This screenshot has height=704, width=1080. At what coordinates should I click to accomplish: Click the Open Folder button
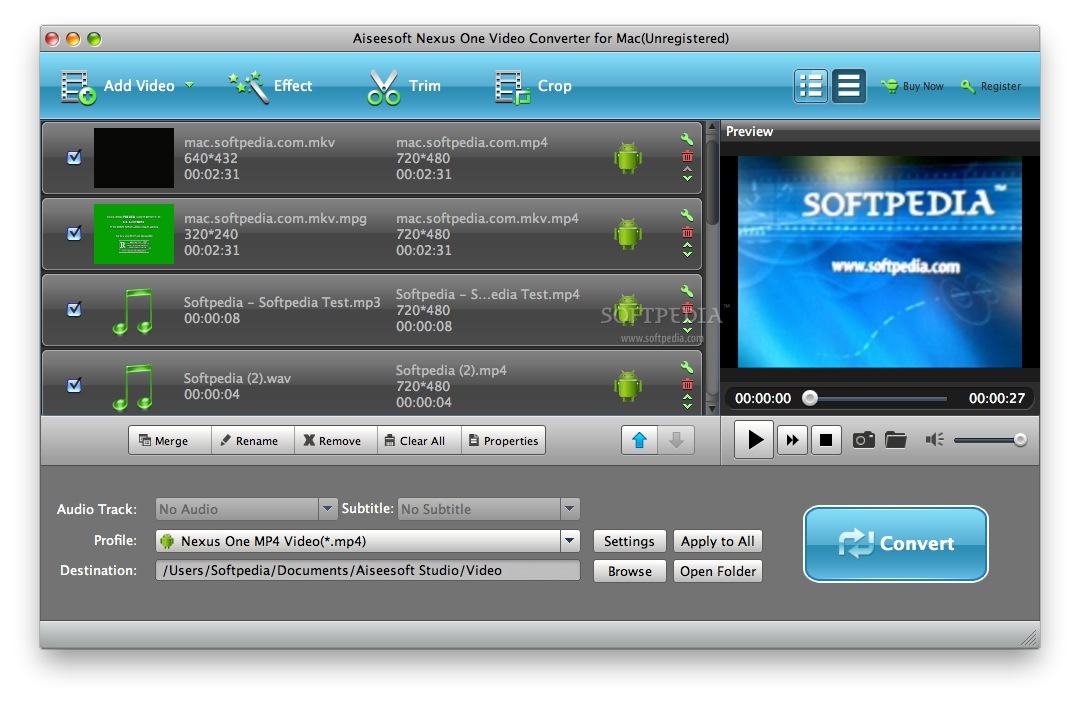(718, 571)
